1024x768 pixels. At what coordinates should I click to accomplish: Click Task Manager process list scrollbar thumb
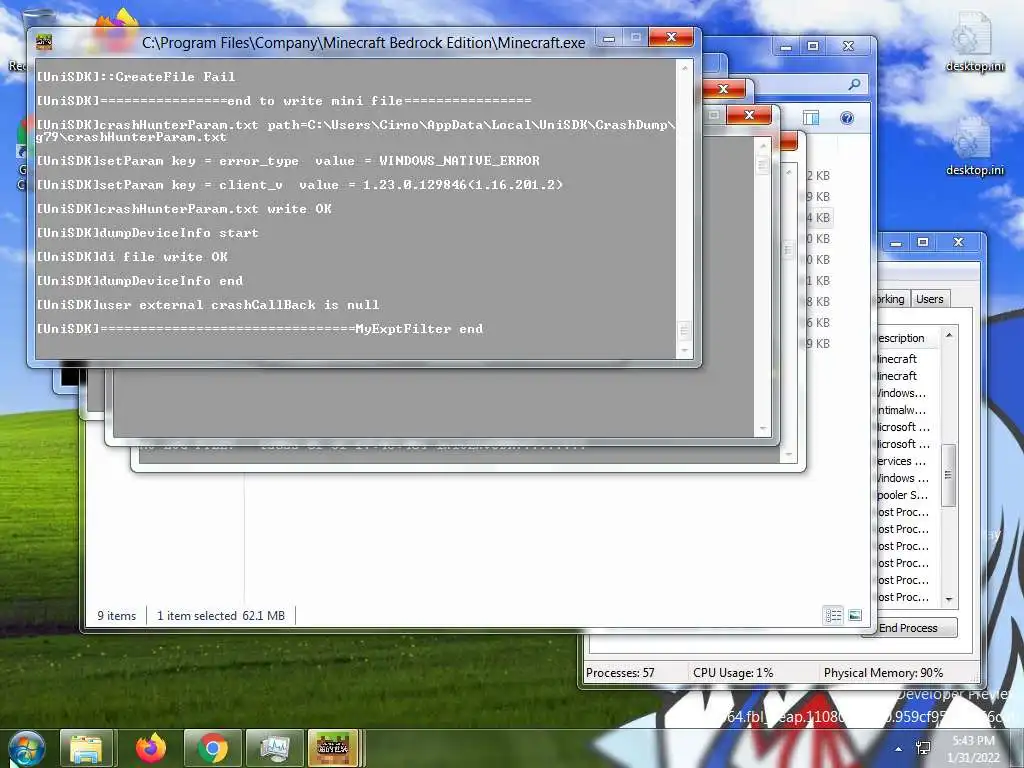[x=950, y=475]
